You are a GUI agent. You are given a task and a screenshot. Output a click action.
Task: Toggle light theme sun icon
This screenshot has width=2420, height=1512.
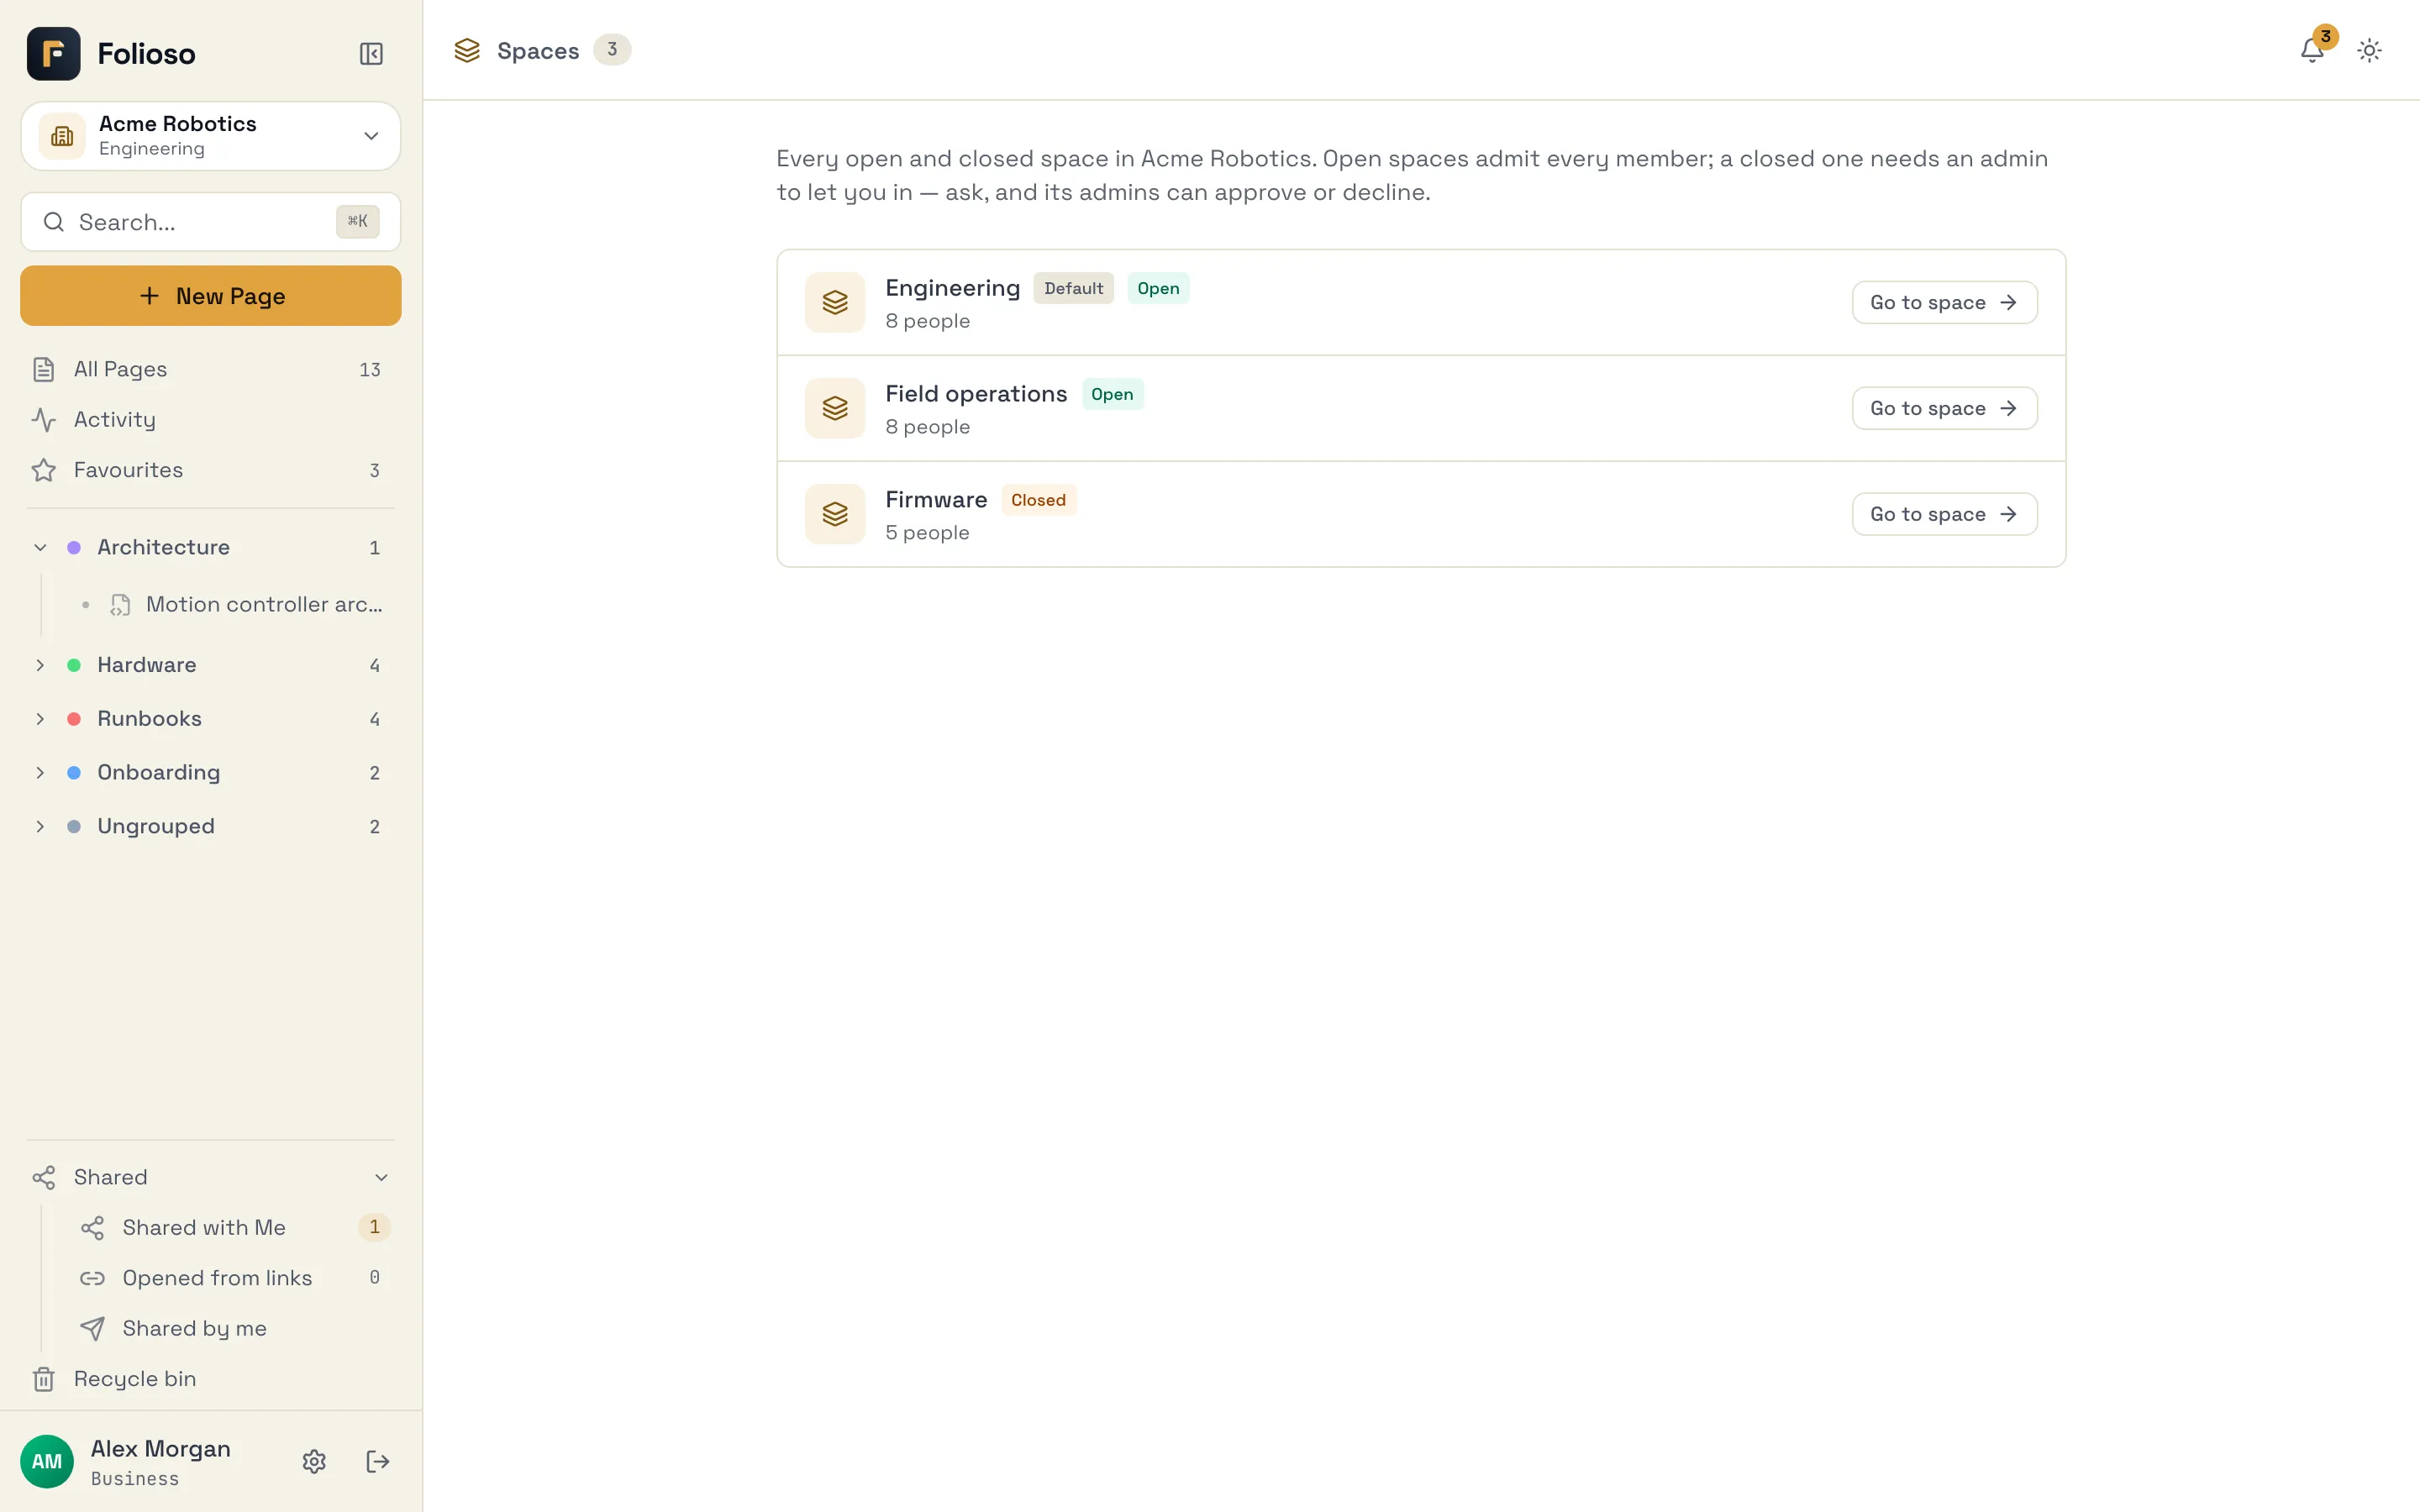2369,50
